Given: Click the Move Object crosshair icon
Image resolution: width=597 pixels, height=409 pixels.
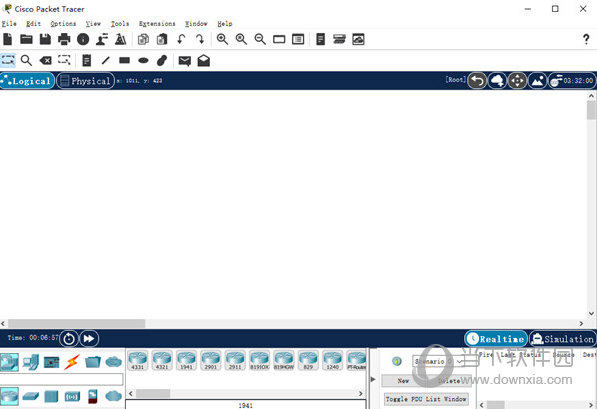Looking at the screenshot, I should (x=517, y=81).
